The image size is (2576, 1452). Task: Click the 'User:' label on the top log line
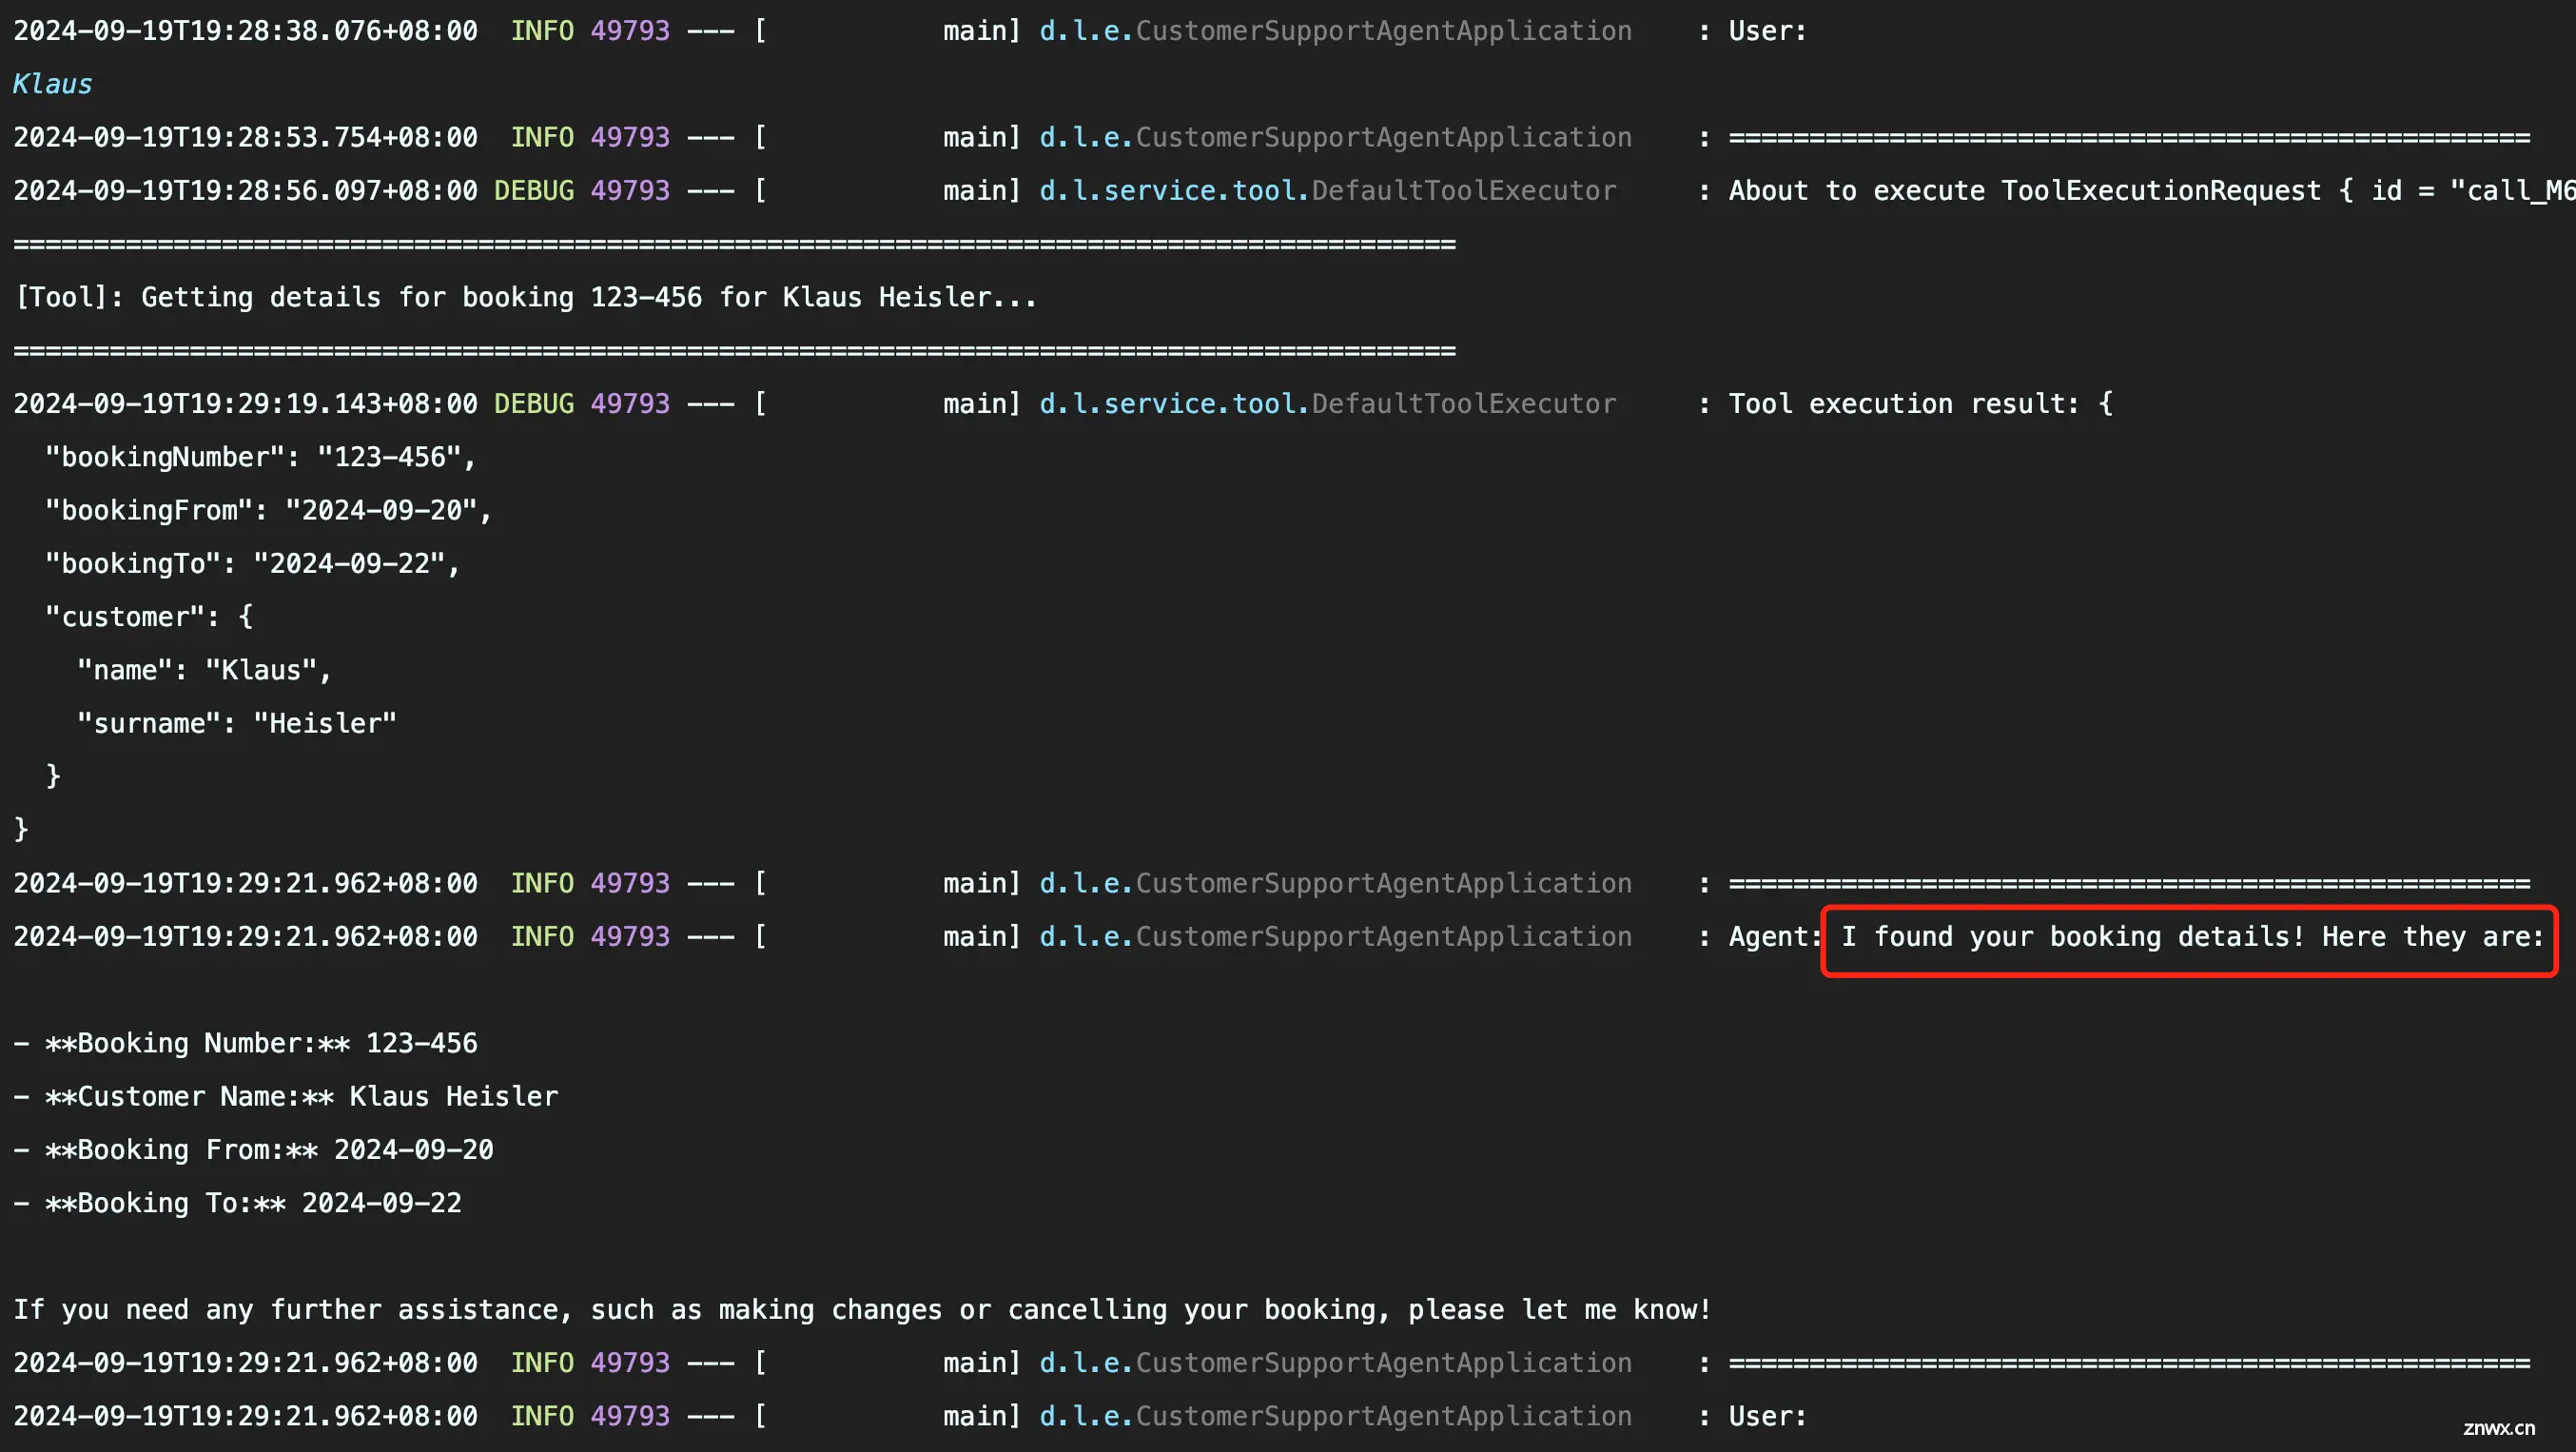point(1768,31)
